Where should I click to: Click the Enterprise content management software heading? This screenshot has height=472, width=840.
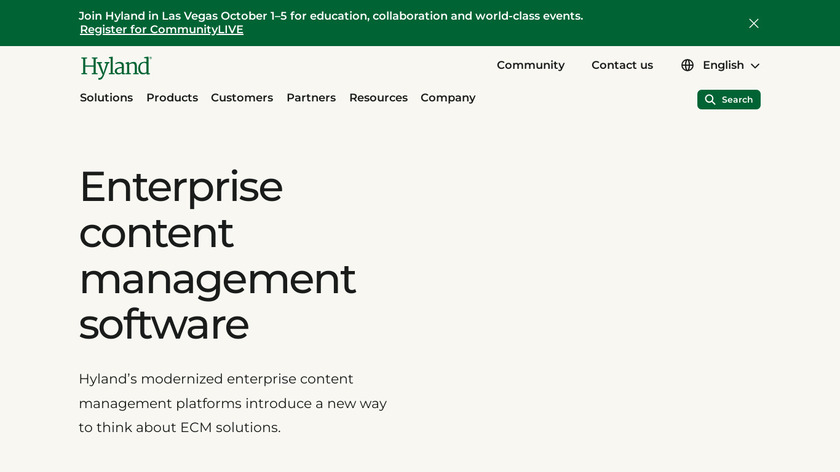[217, 255]
